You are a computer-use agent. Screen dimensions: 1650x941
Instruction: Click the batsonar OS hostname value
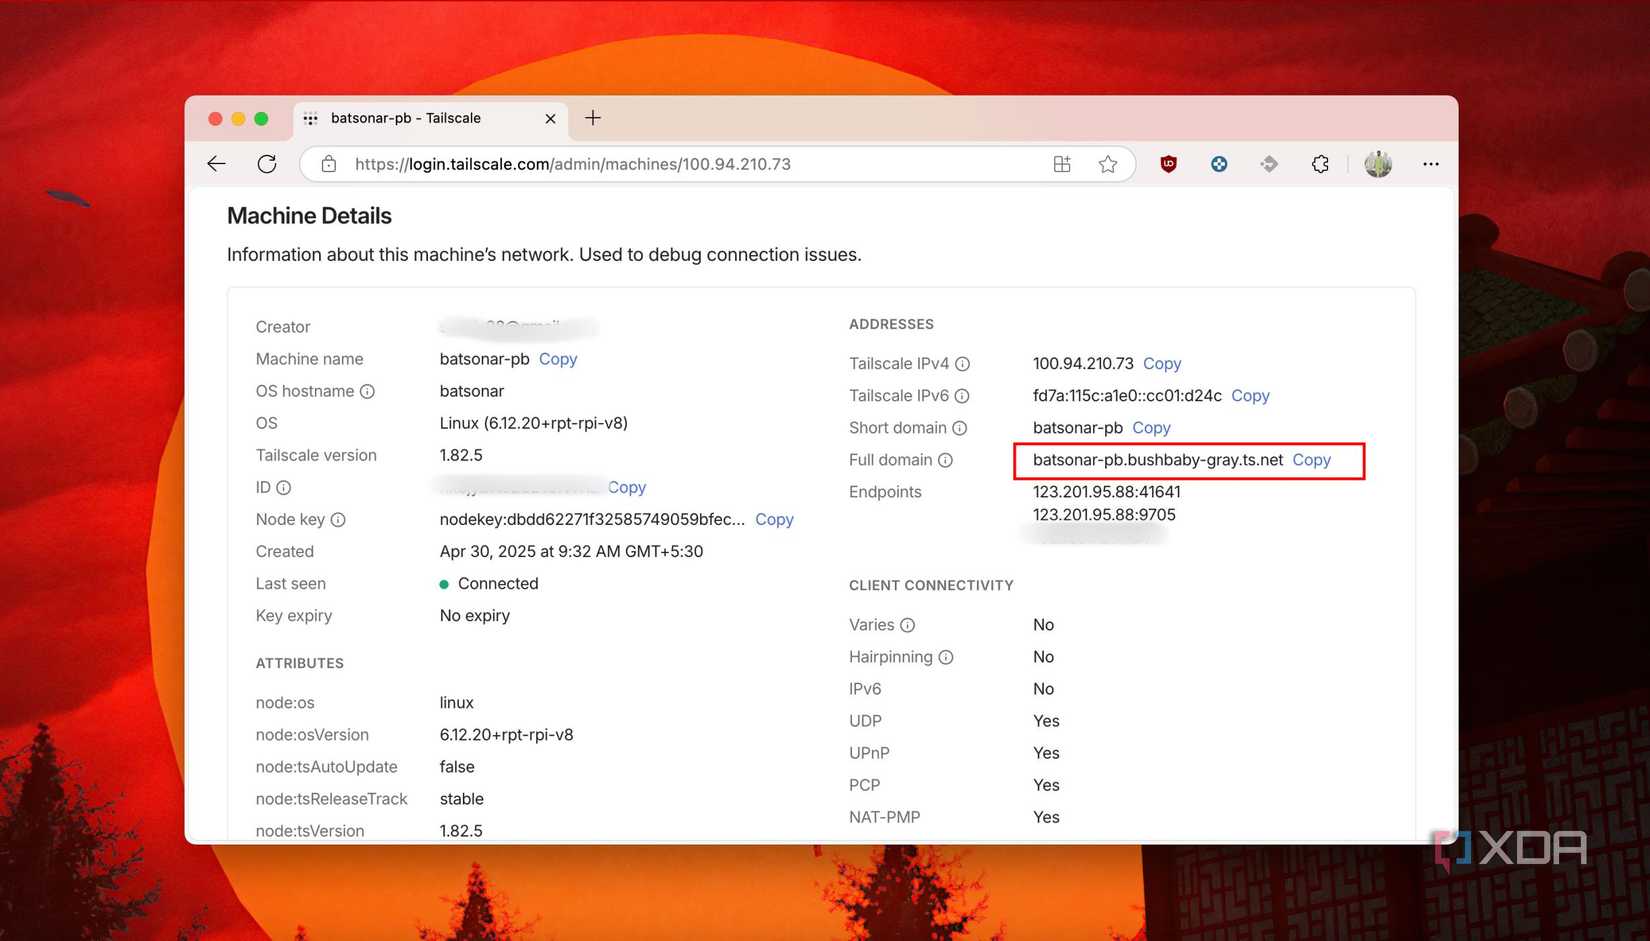coord(472,391)
